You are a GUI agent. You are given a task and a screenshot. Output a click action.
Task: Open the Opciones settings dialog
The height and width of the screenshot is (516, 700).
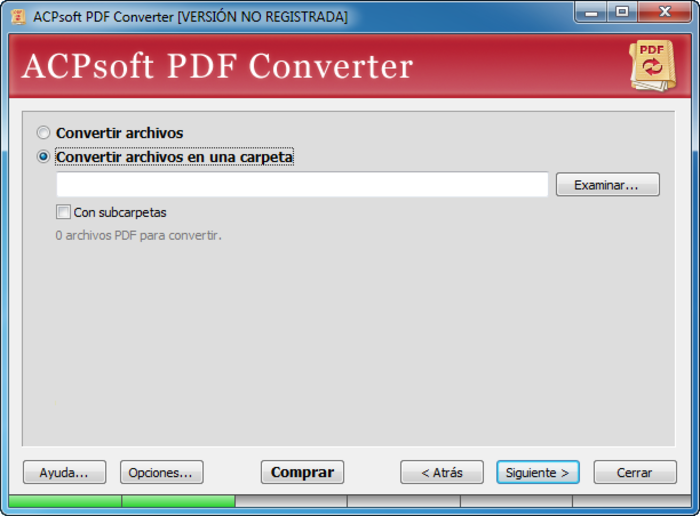tap(161, 472)
